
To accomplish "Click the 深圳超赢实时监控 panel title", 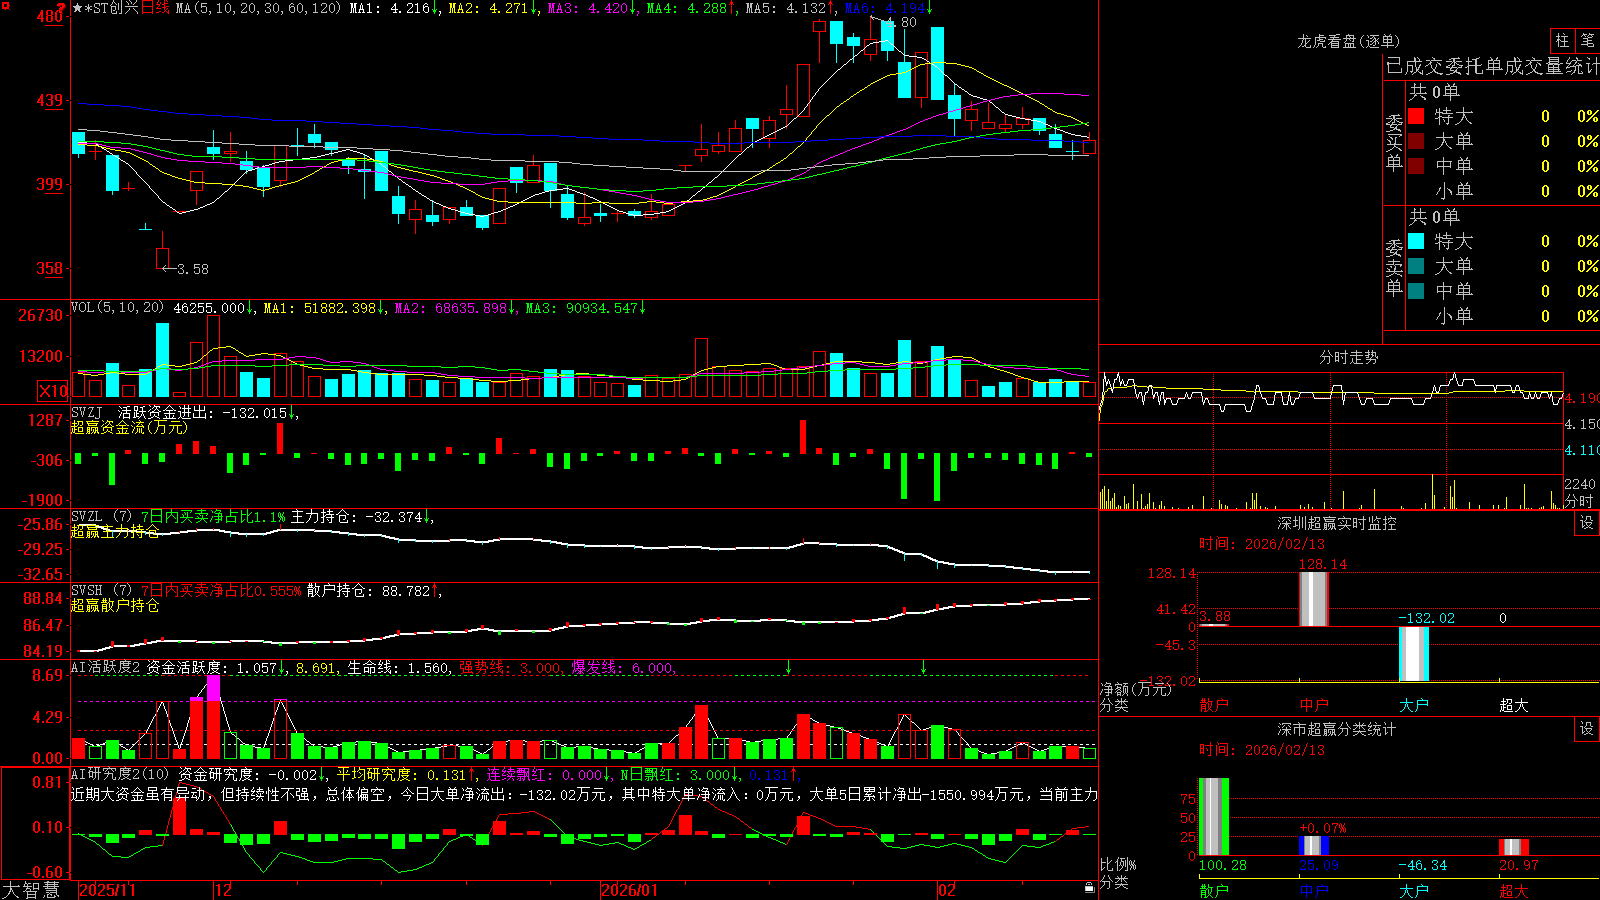I will pyautogui.click(x=1336, y=523).
